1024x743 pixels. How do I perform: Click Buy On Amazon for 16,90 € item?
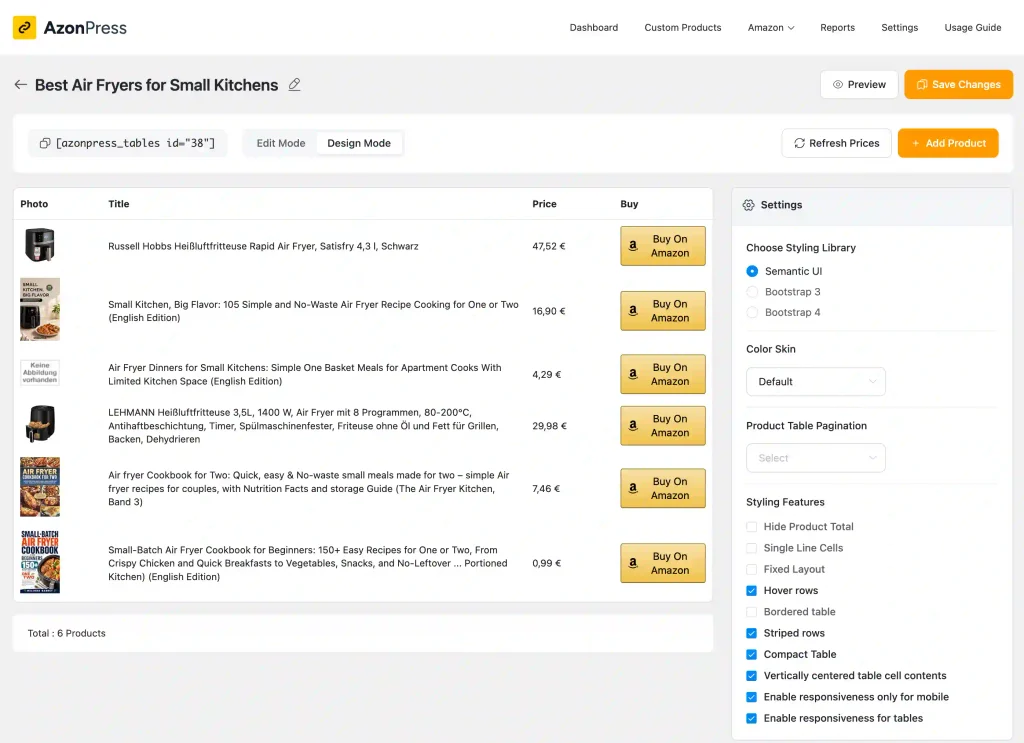tap(662, 311)
